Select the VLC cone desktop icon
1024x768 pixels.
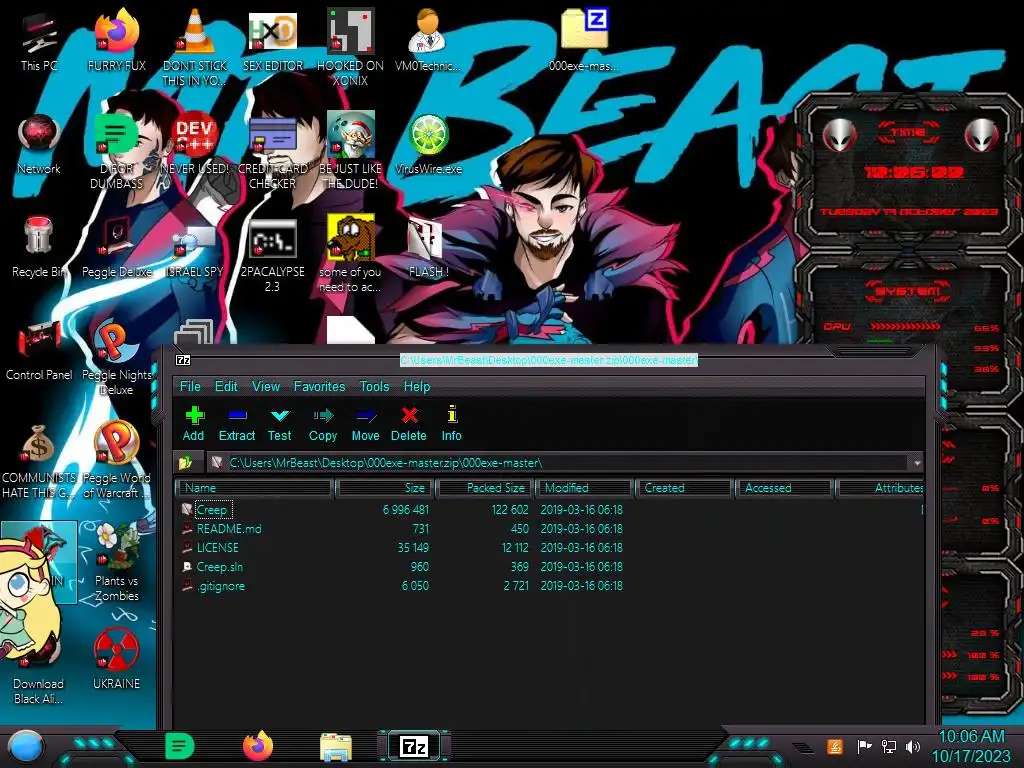tap(194, 47)
